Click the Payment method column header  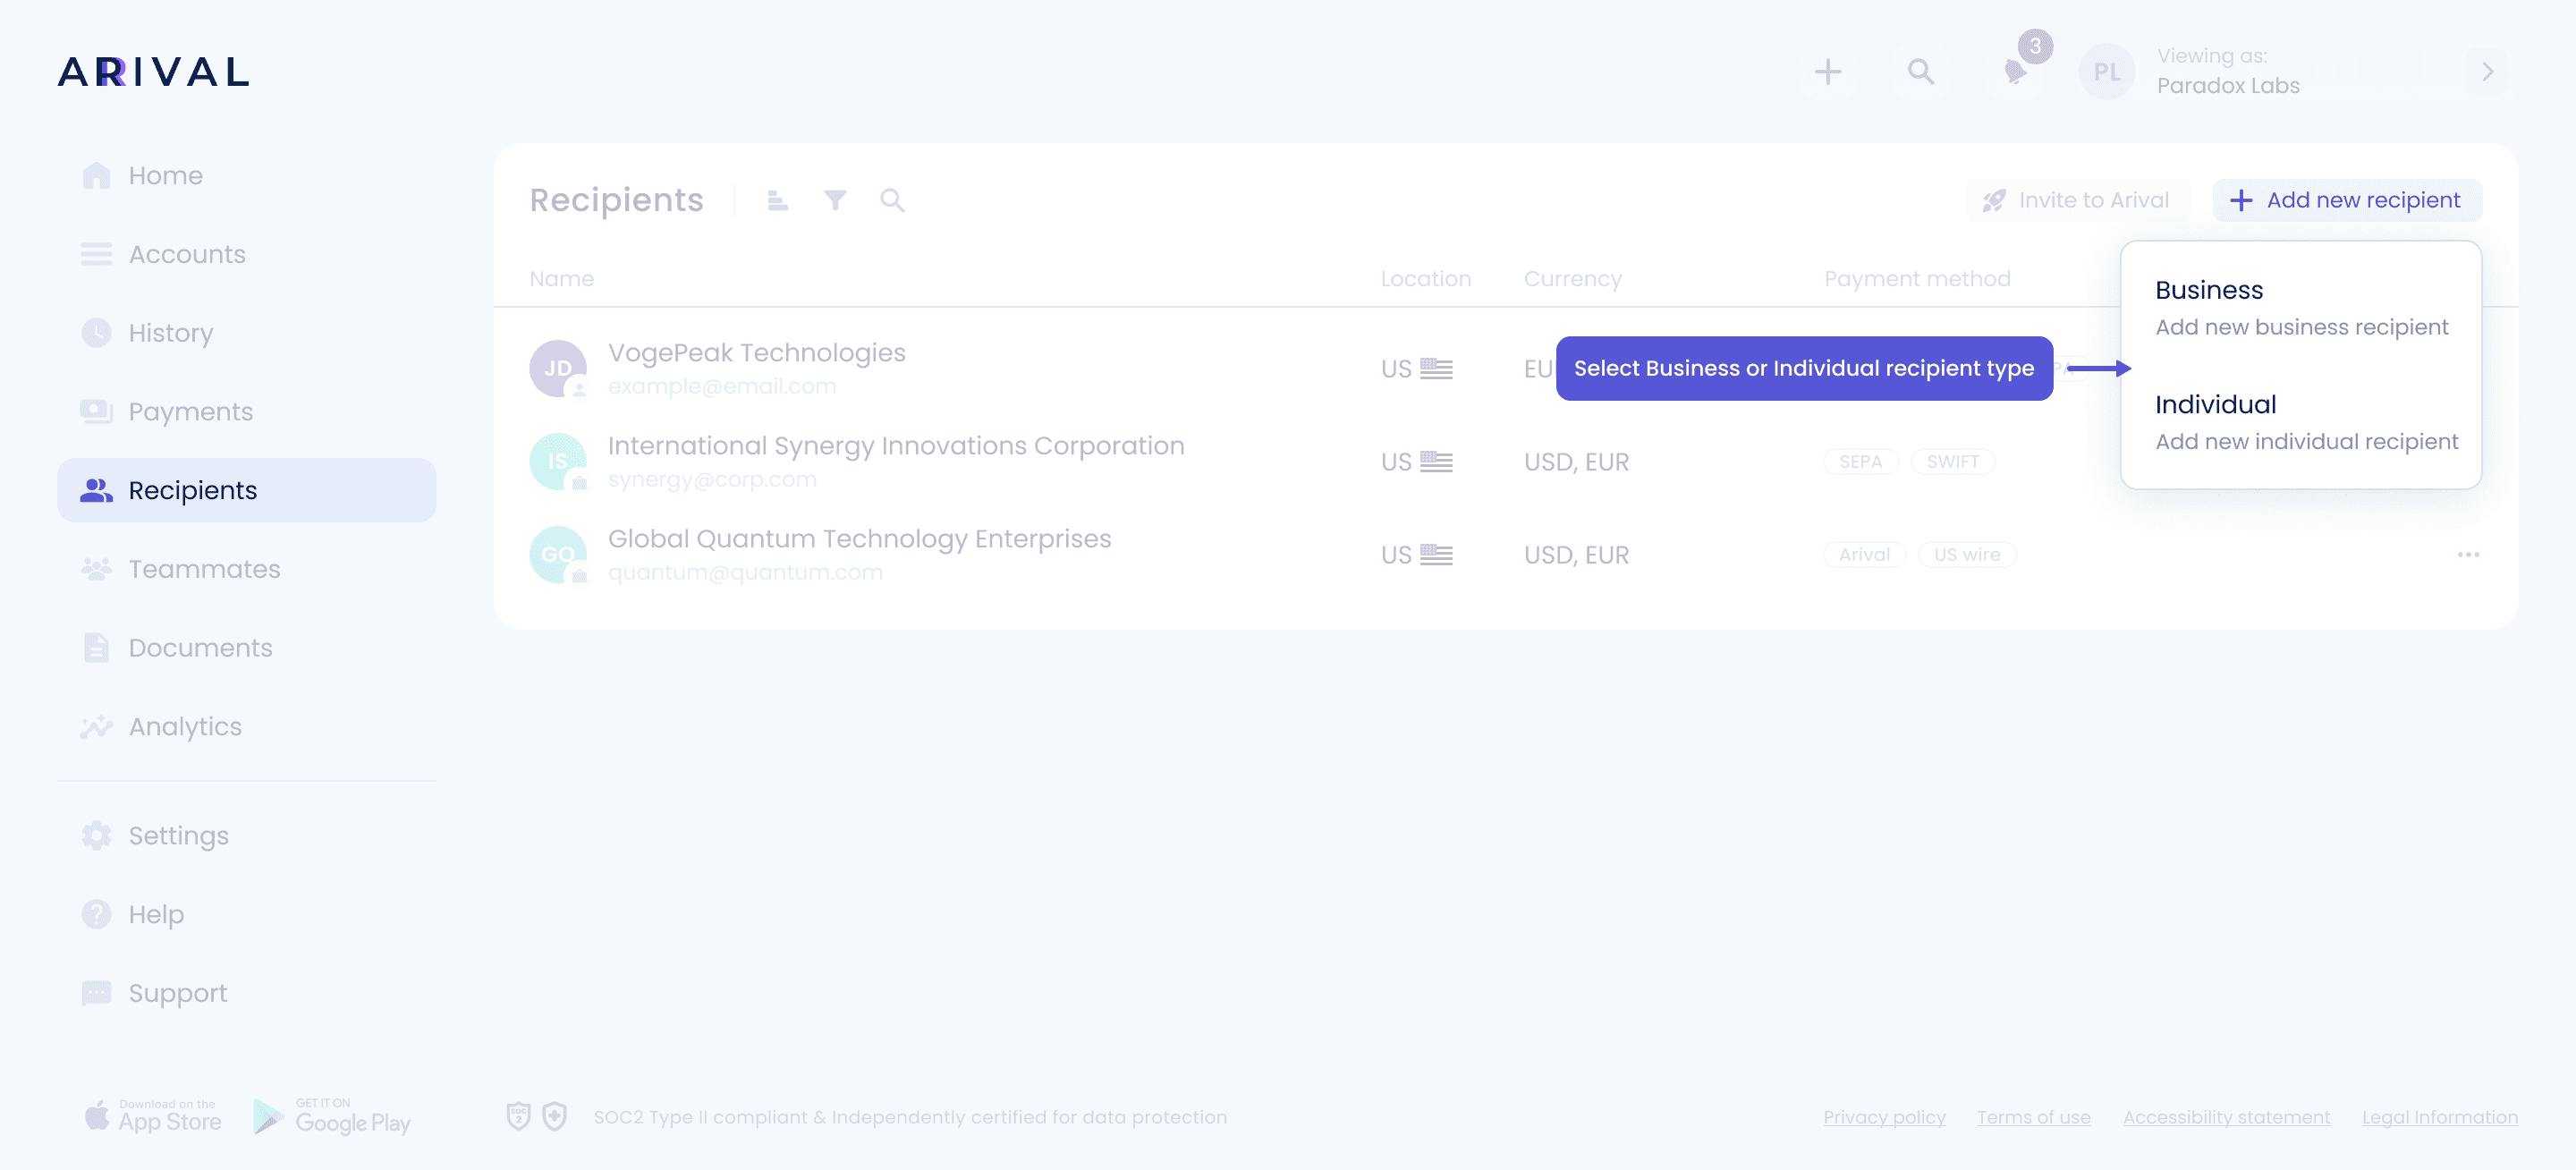(x=1917, y=279)
